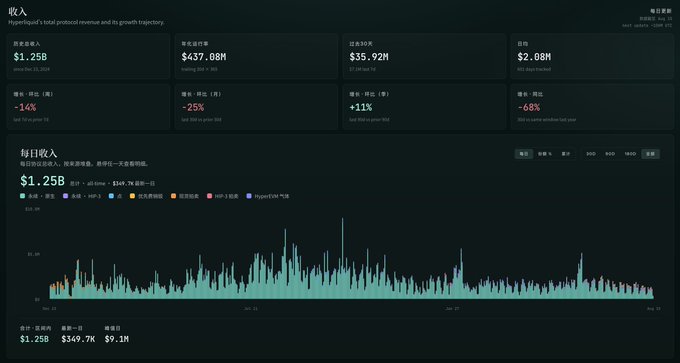Click the 峰值日 $9.1M footer stat

pyautogui.click(x=116, y=335)
